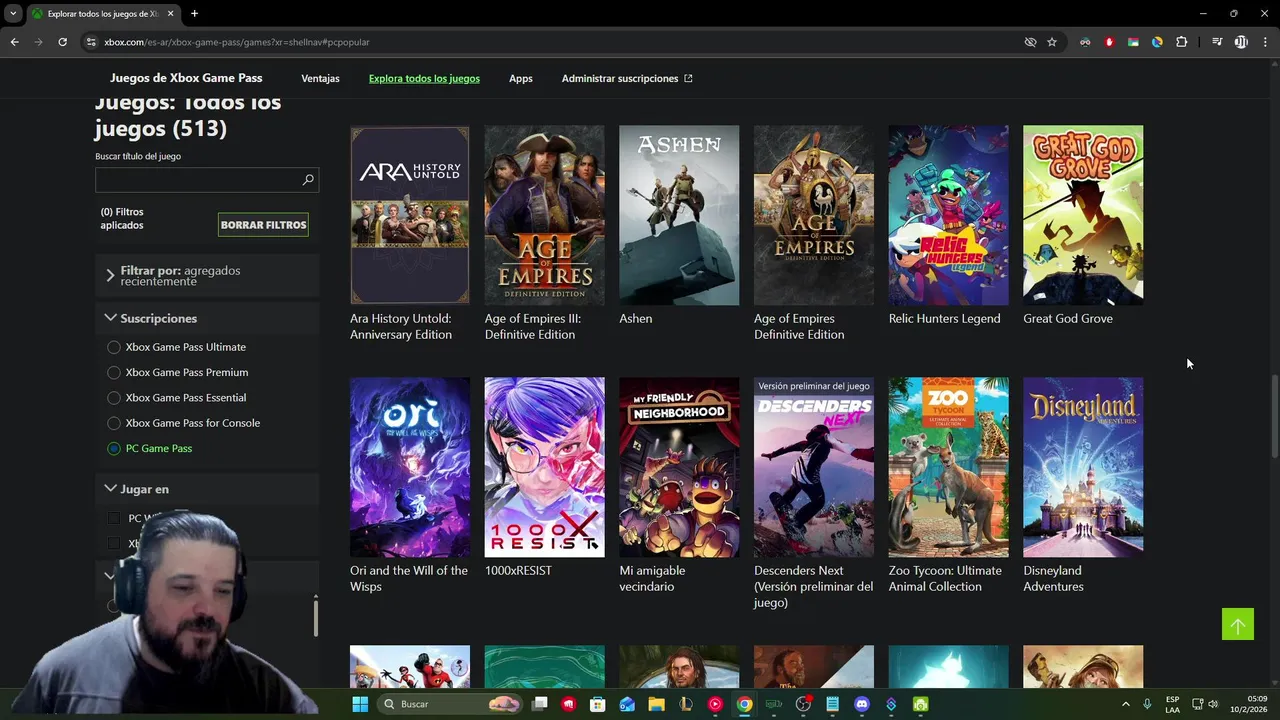Click the eye-slash icon in address bar

pos(1030,42)
